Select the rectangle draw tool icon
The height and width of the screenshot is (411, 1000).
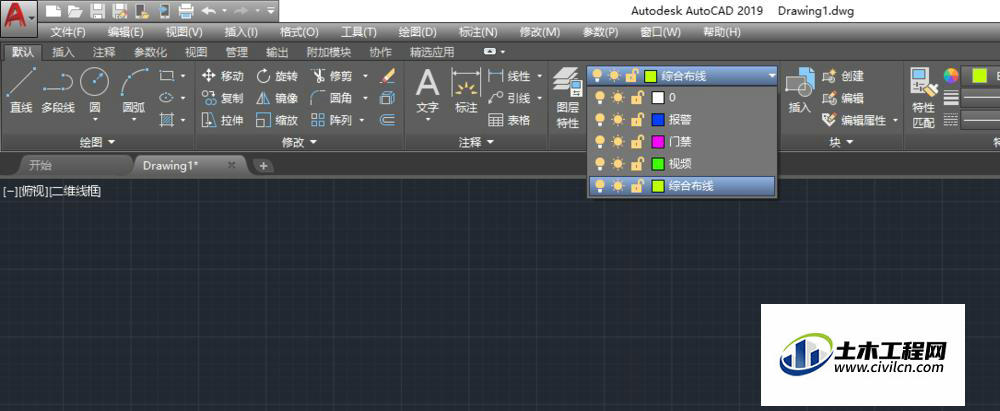coord(166,76)
